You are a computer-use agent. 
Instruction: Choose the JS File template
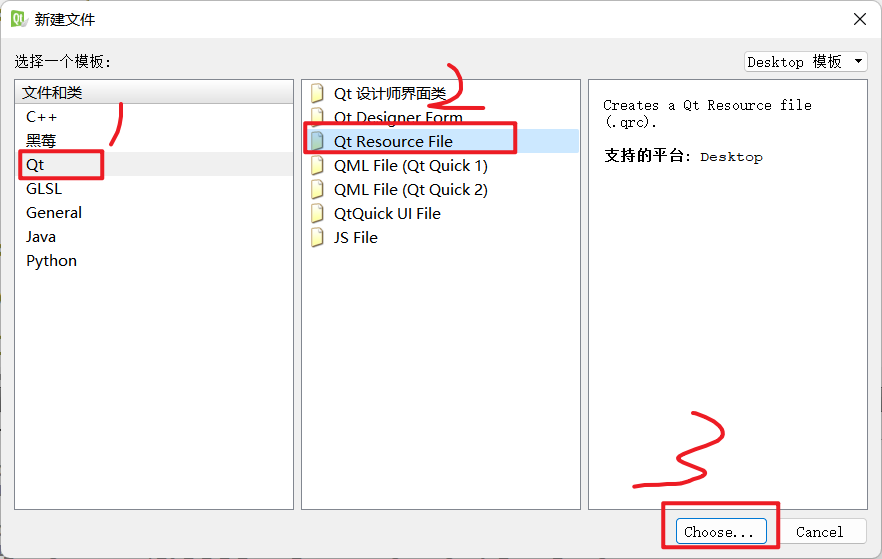point(440,237)
